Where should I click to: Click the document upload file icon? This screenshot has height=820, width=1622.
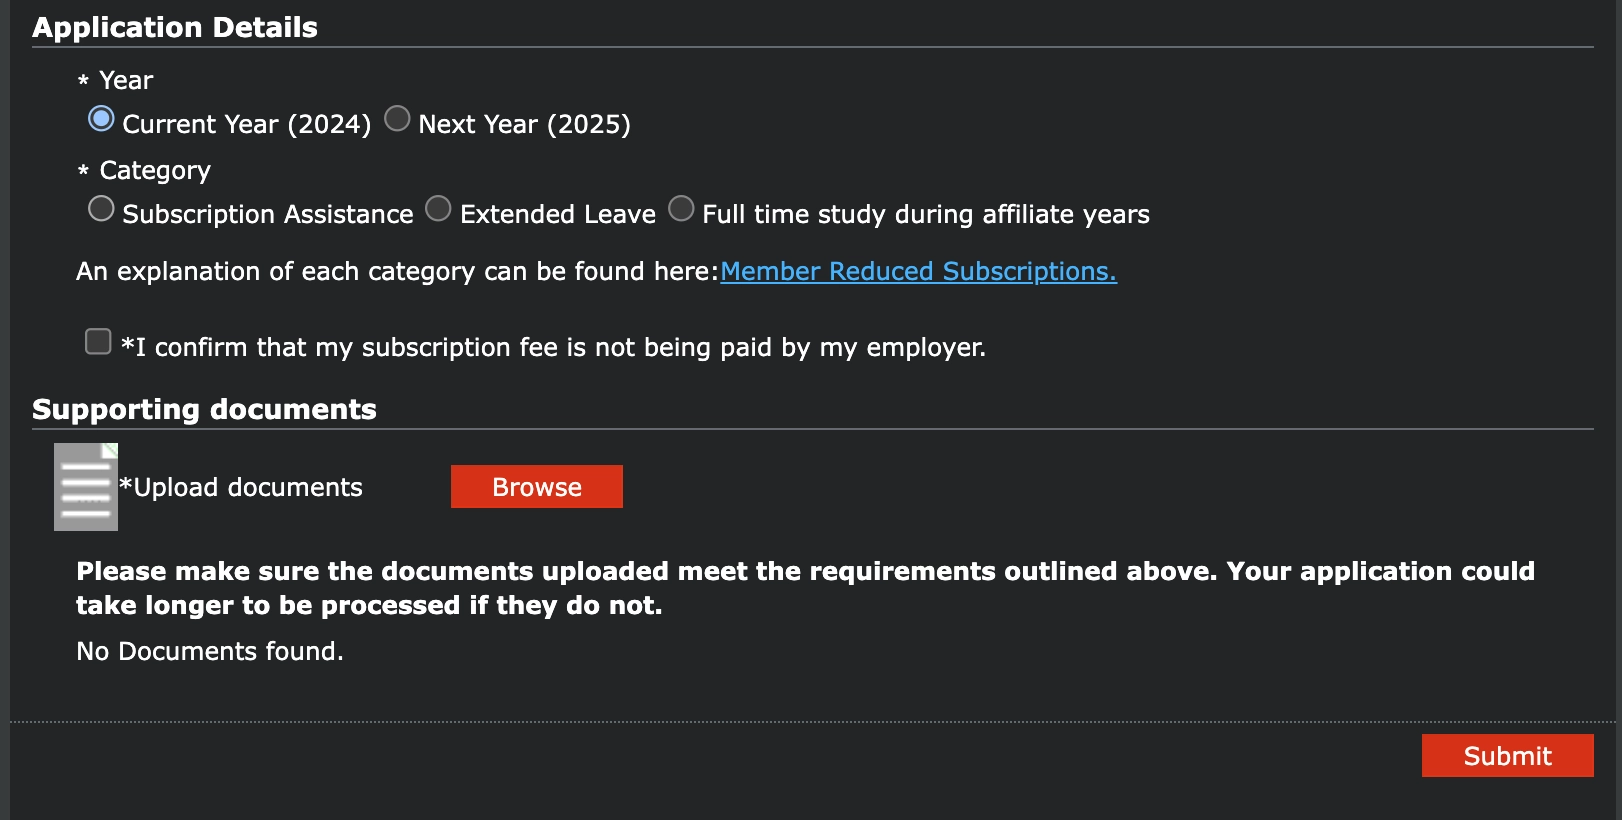click(x=86, y=487)
